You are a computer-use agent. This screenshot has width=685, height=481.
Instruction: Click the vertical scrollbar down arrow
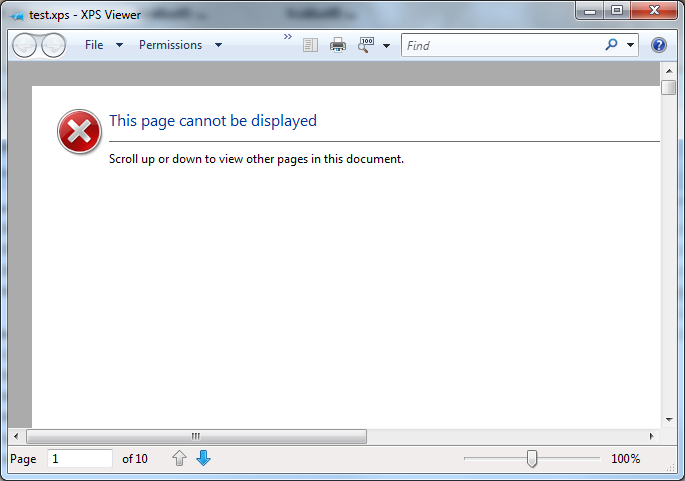click(669, 419)
